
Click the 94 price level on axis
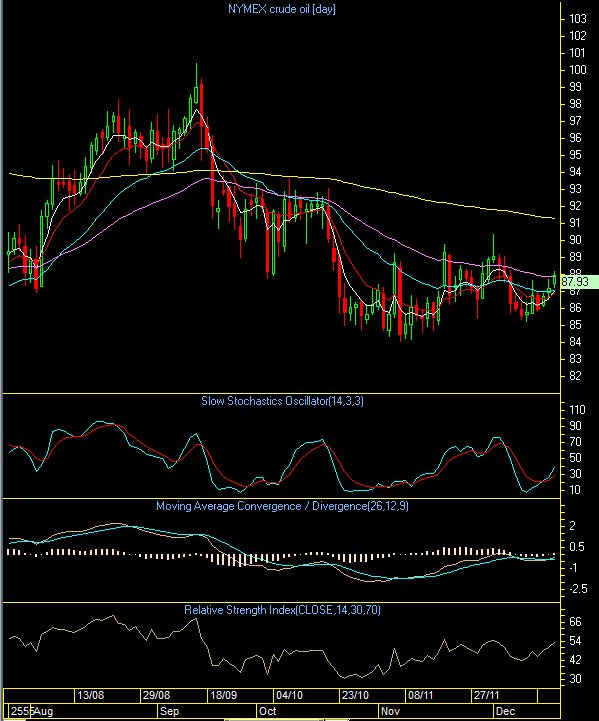pyautogui.click(x=575, y=172)
